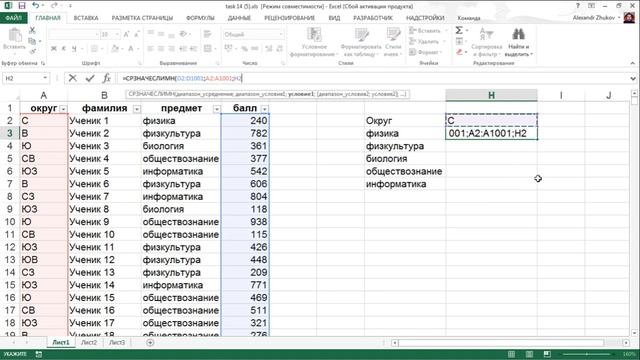This screenshot has width=640, height=360.
Task: Toggle Italic (К) formatting
Action: (x=64, y=49)
